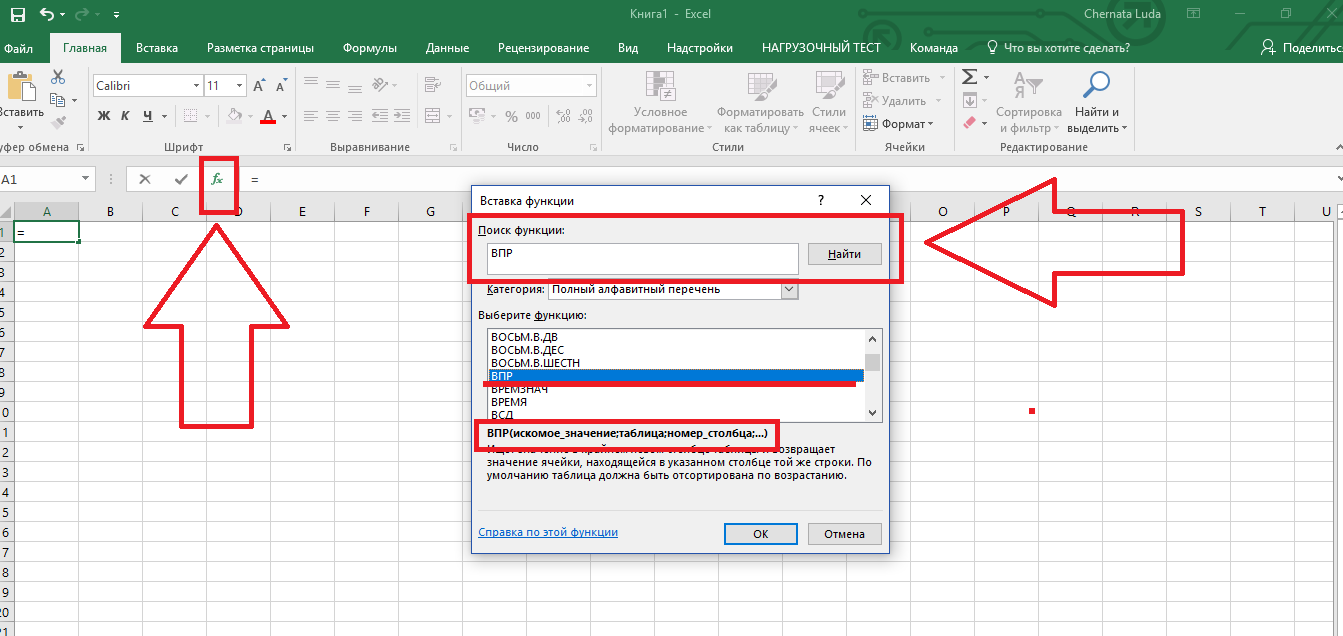
Task: Click the Conditional Formatting icon
Action: point(660,86)
